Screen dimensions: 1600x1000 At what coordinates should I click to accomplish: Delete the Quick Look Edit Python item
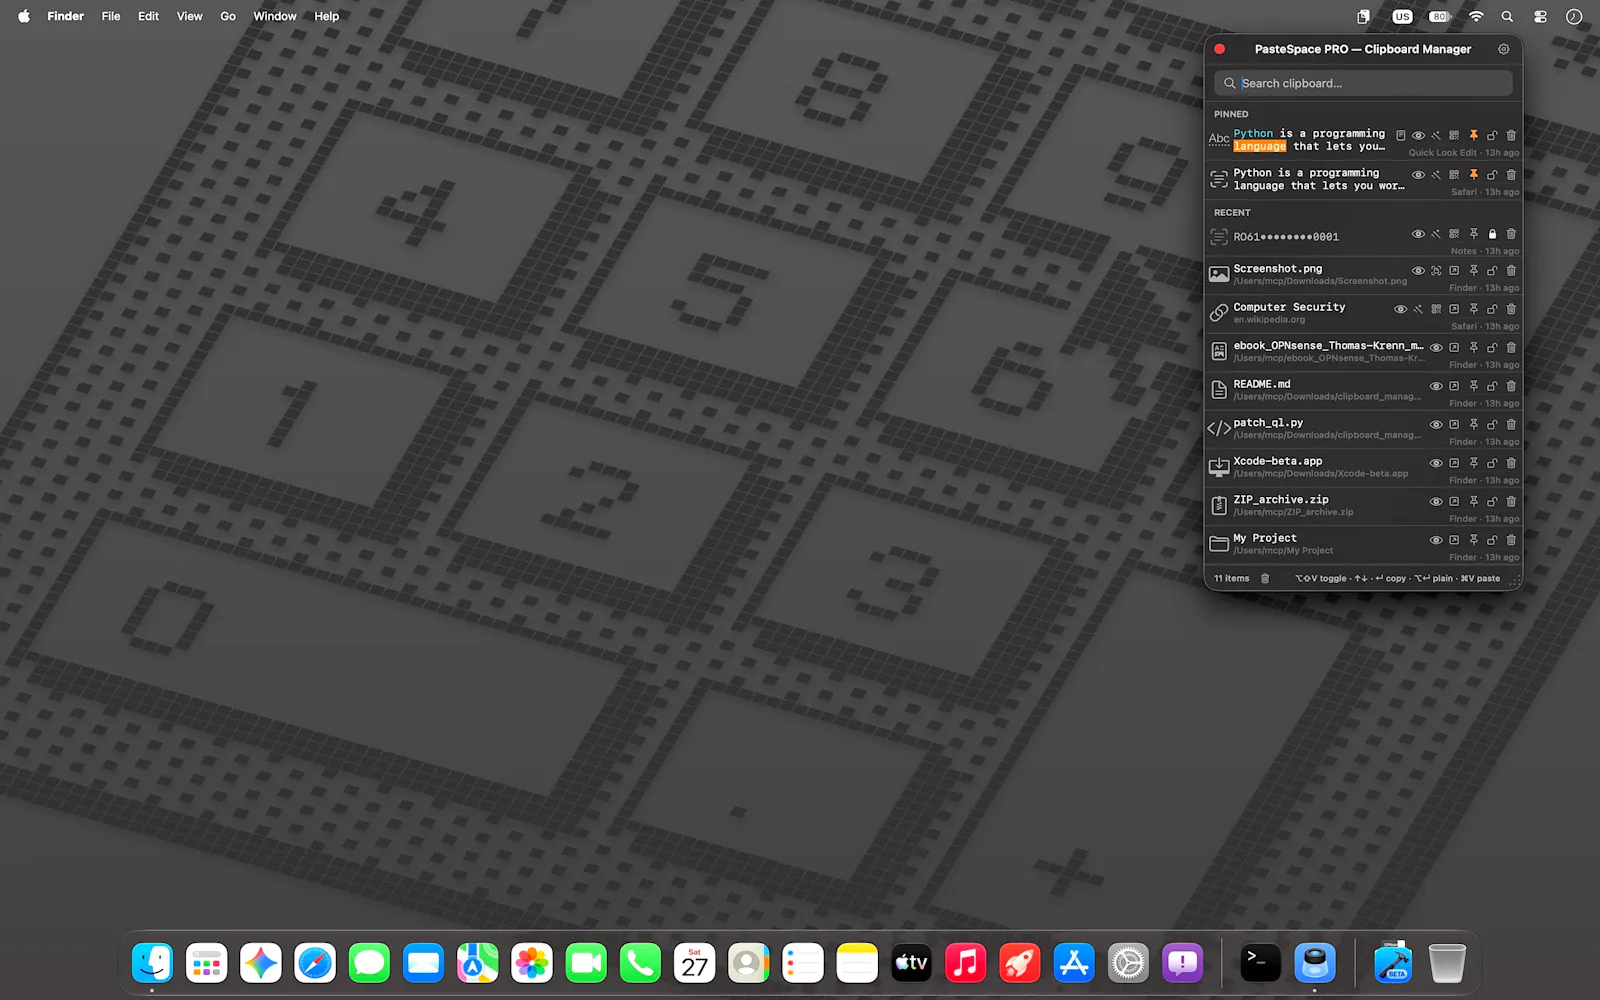point(1511,135)
